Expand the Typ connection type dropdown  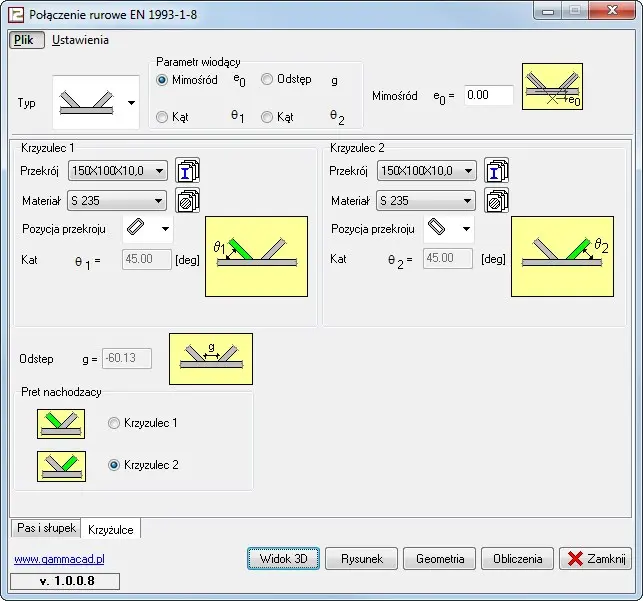pyautogui.click(x=131, y=103)
